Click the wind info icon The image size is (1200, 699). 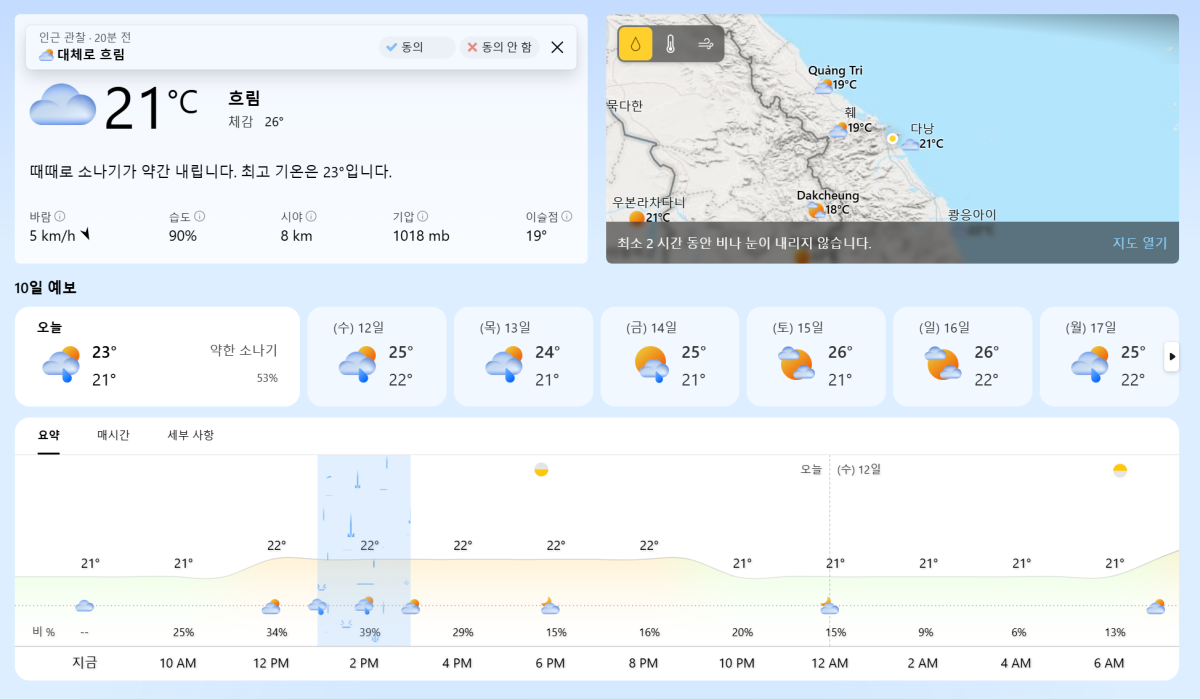coord(60,216)
